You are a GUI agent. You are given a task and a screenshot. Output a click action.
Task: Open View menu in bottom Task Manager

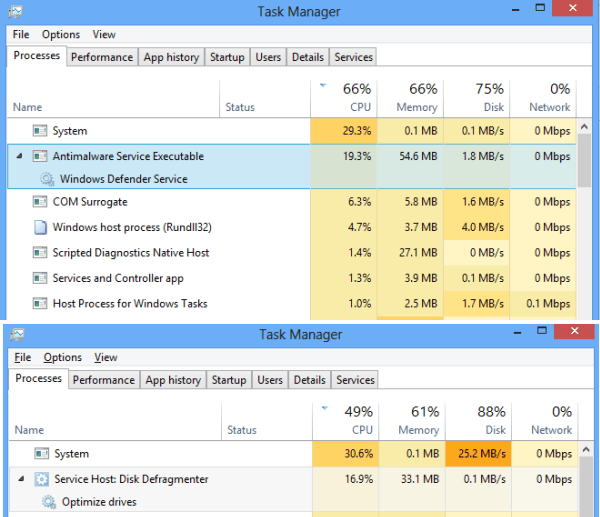pos(106,357)
